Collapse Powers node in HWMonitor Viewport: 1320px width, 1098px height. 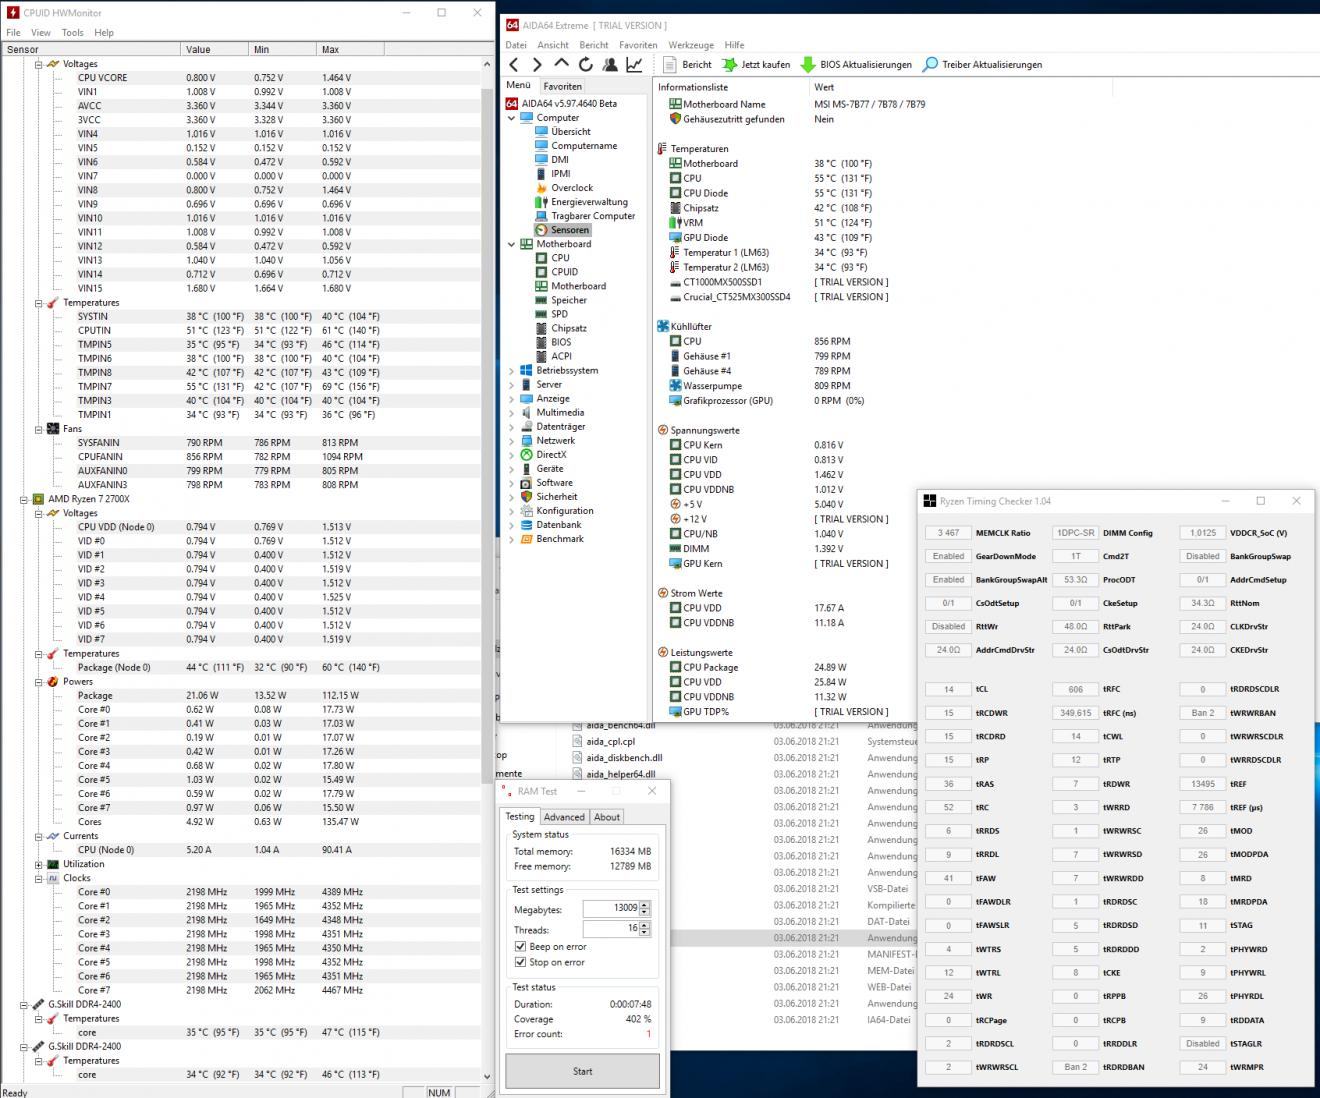tap(39, 682)
